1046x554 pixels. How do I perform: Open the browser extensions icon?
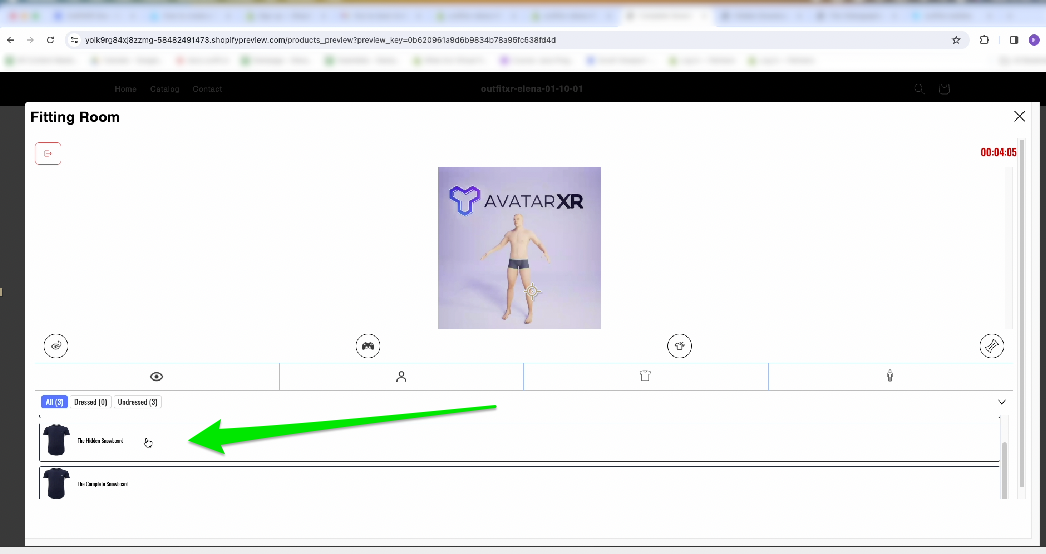[x=984, y=40]
